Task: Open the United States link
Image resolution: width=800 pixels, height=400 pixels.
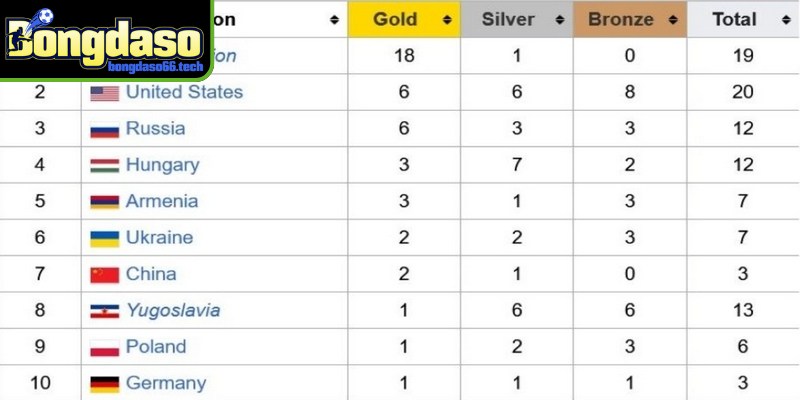Action: pyautogui.click(x=184, y=92)
